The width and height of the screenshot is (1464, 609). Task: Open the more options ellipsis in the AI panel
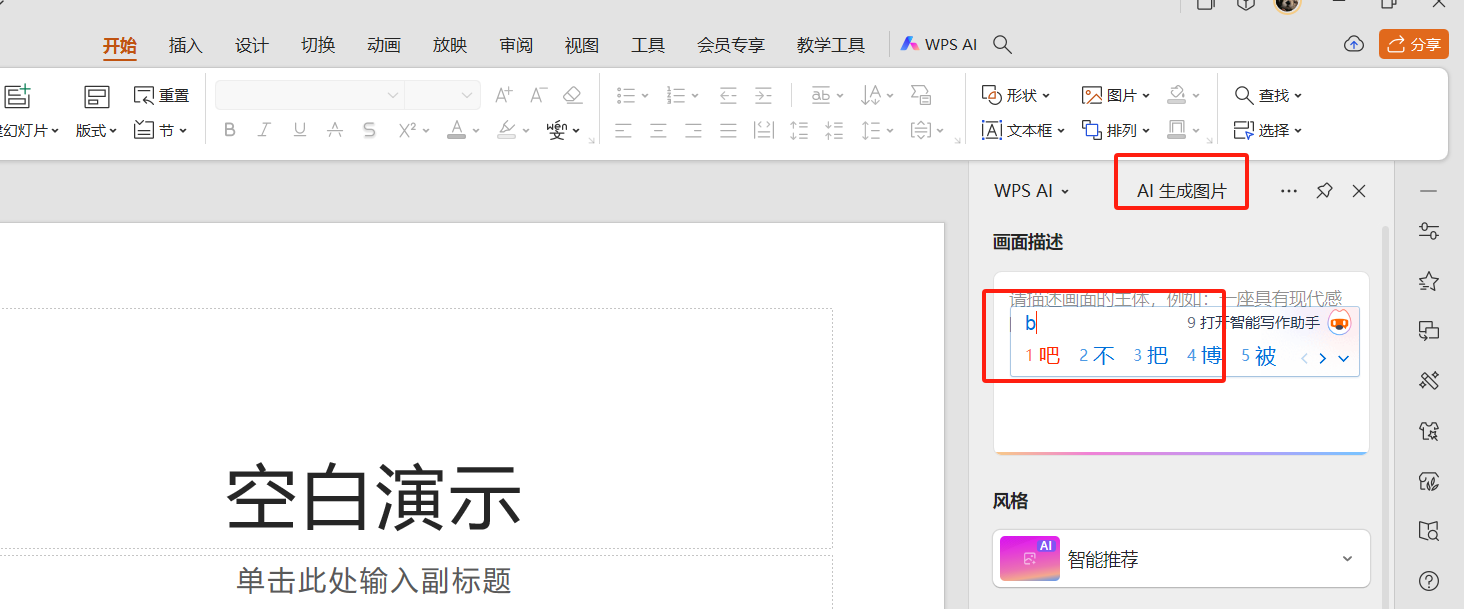1289,191
